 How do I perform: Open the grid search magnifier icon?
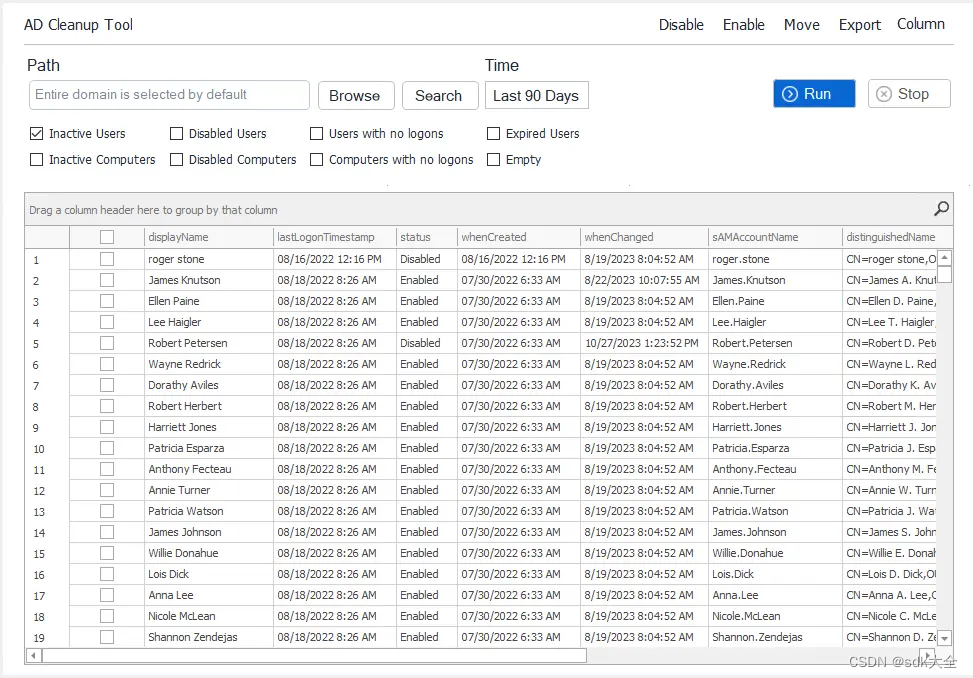tap(939, 209)
